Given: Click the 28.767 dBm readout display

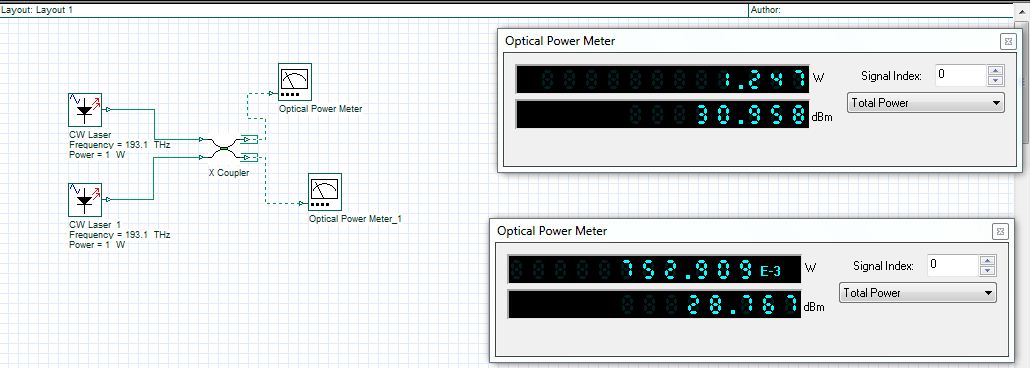Looking at the screenshot, I should tap(655, 305).
